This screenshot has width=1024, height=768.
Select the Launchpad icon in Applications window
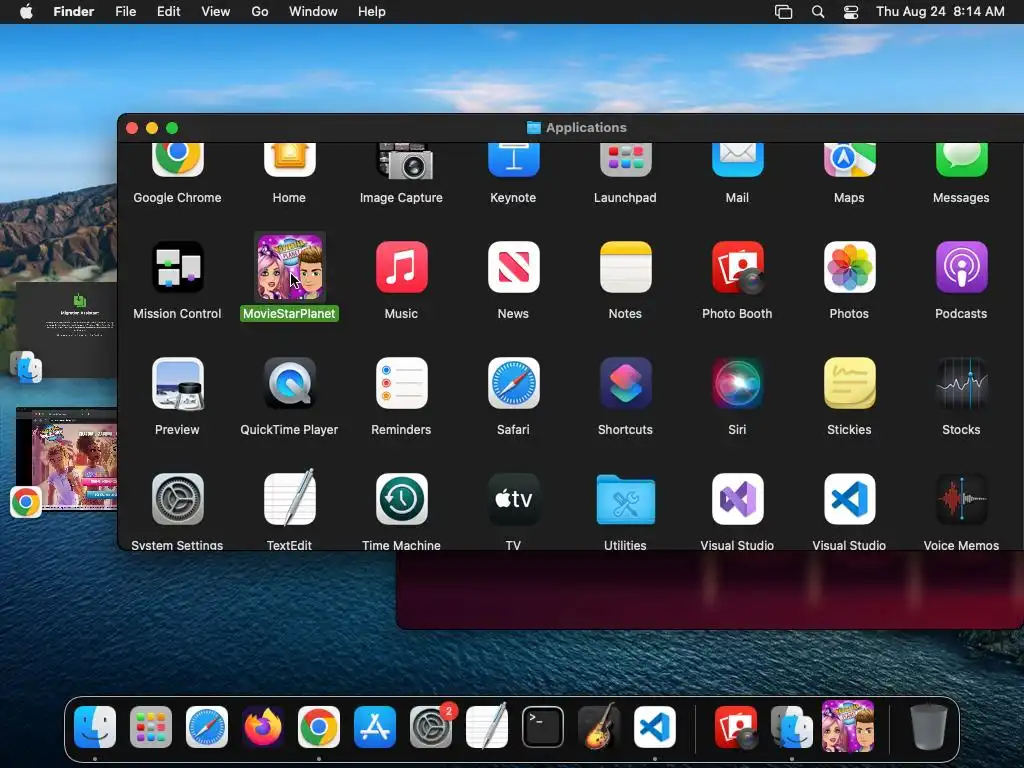tap(625, 159)
